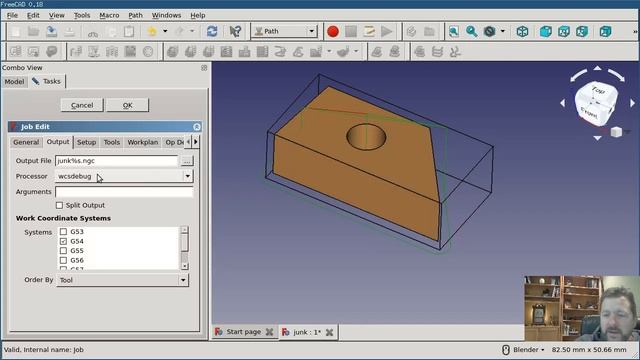Switch to Top view cube icon

click(564, 31)
